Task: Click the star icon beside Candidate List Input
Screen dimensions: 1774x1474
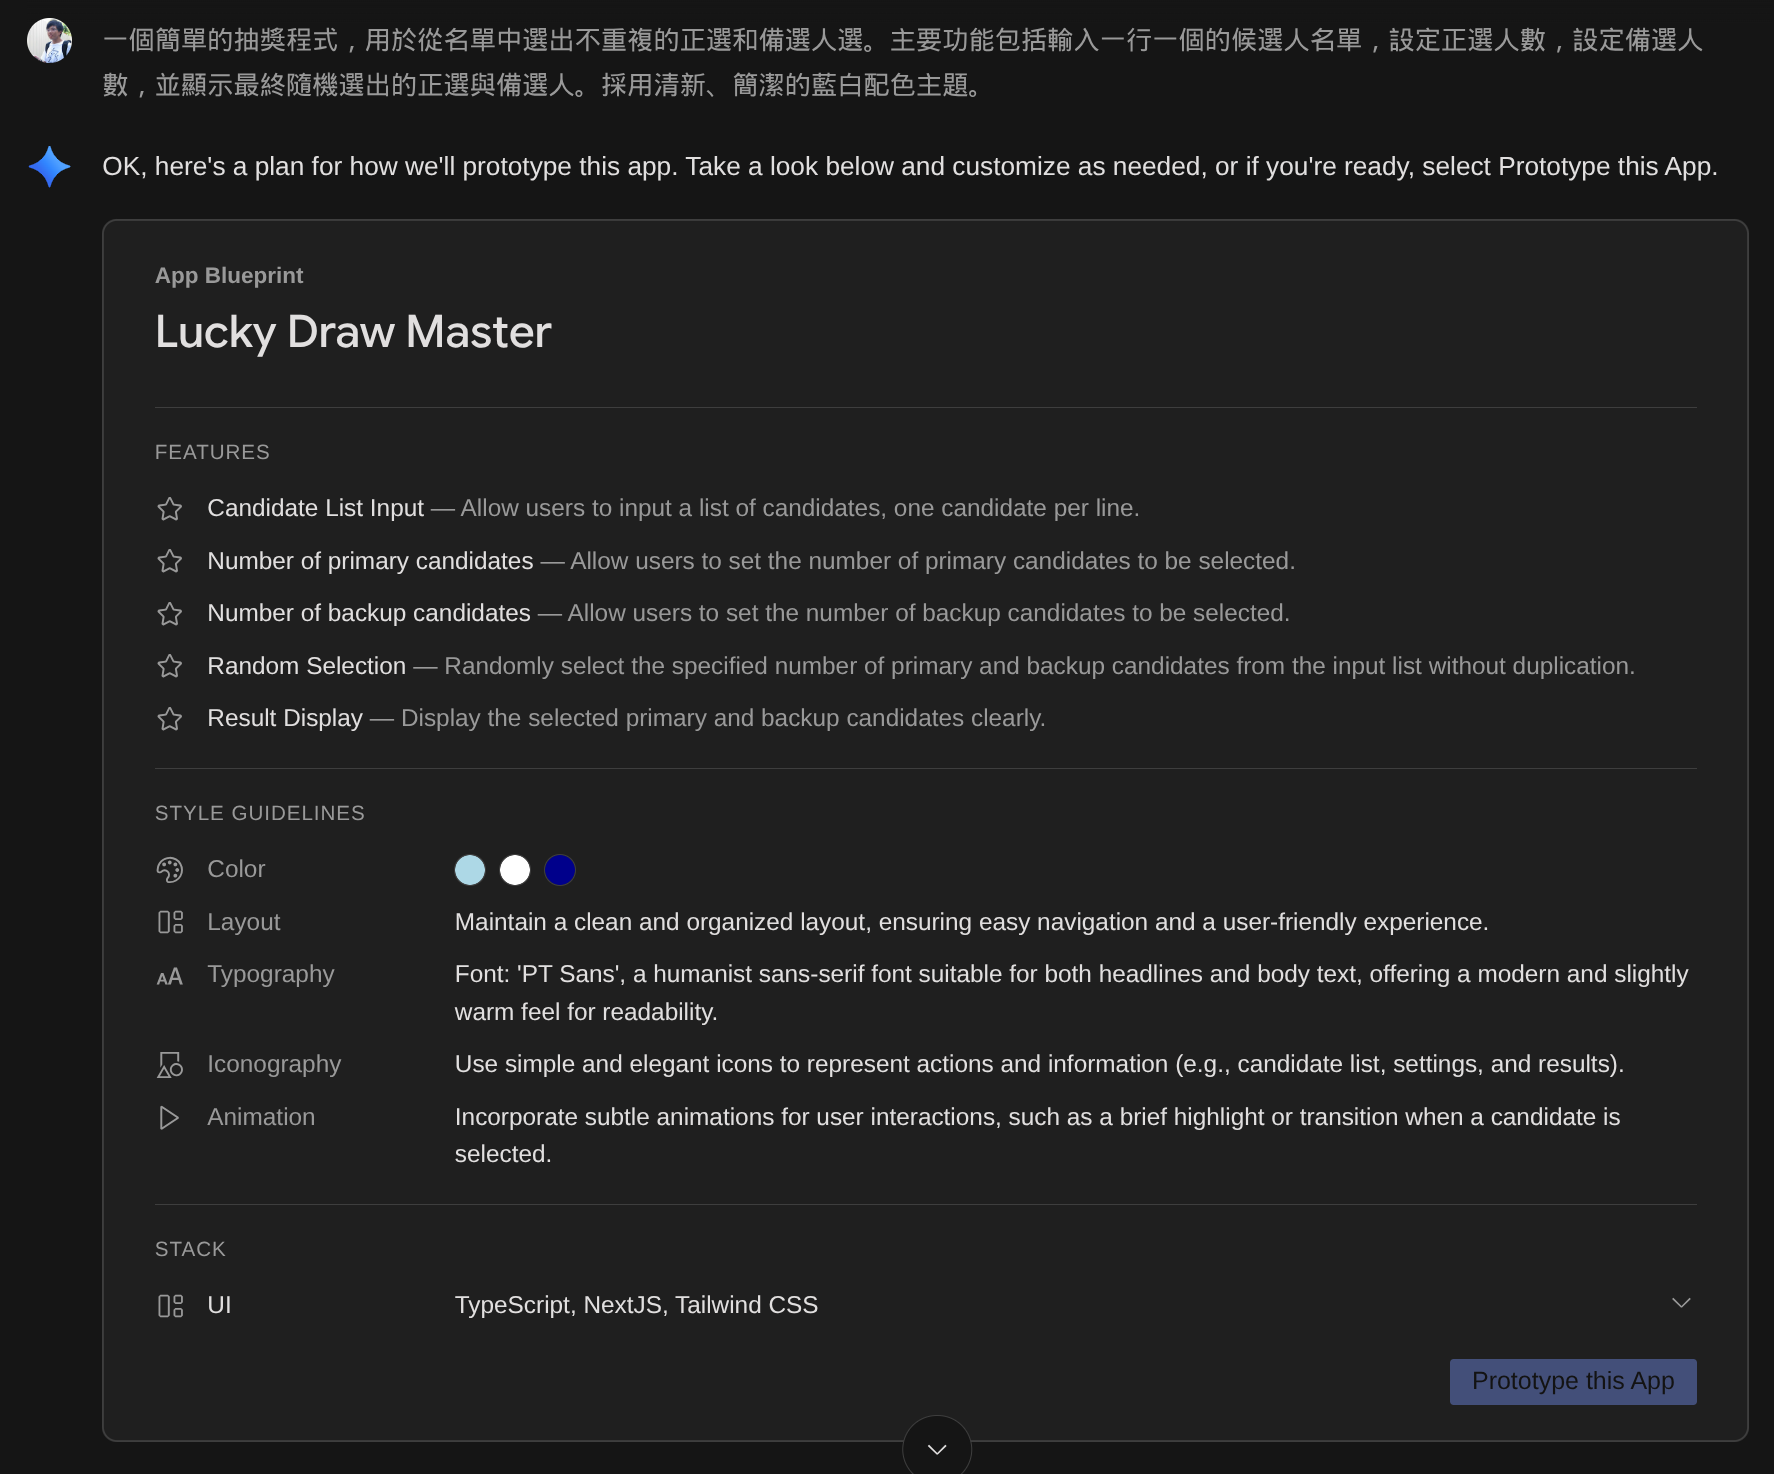Action: coord(170,509)
